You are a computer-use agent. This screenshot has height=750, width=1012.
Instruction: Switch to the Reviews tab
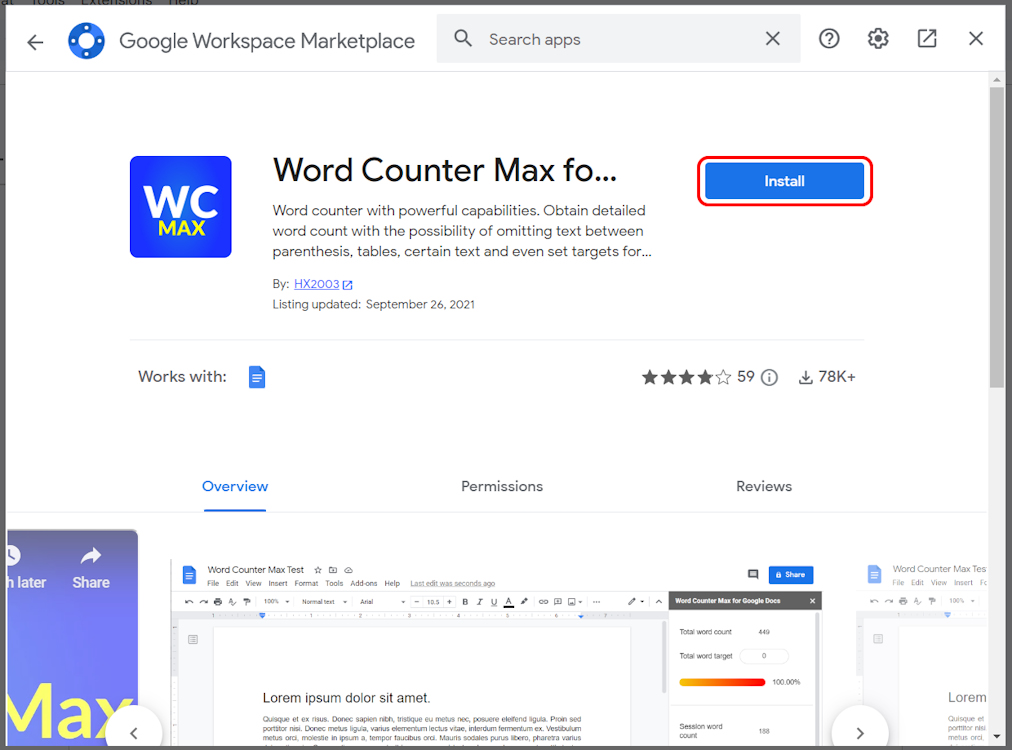(x=763, y=487)
